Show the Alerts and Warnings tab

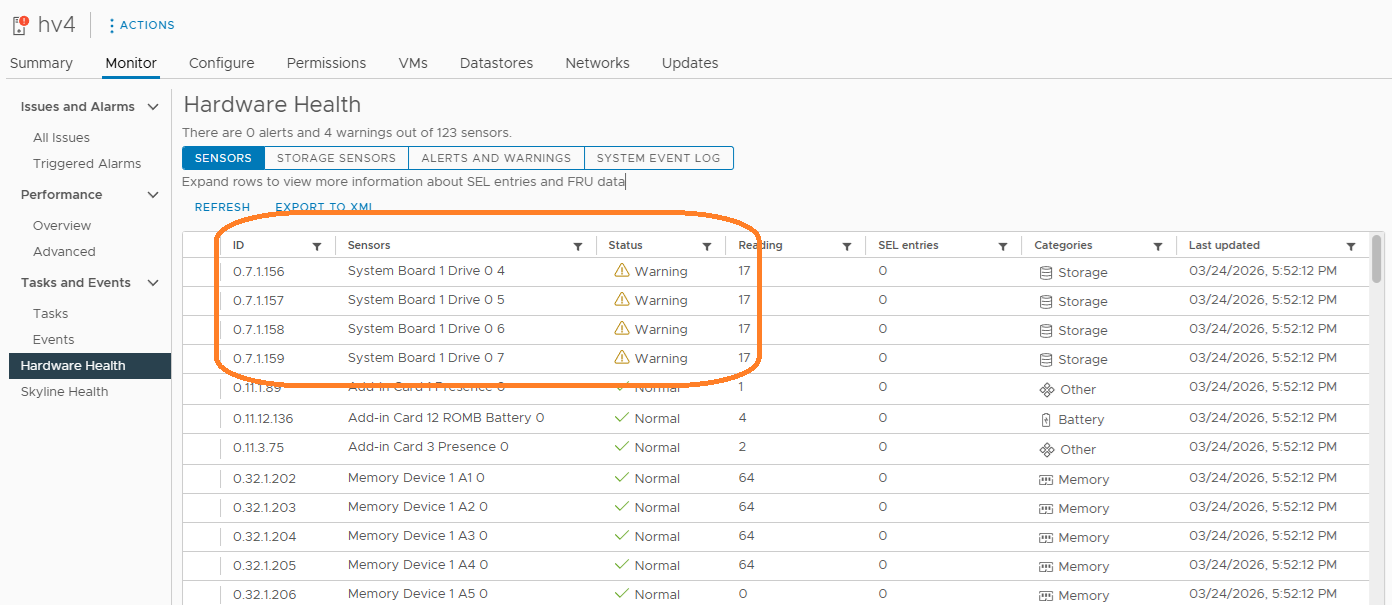click(496, 158)
